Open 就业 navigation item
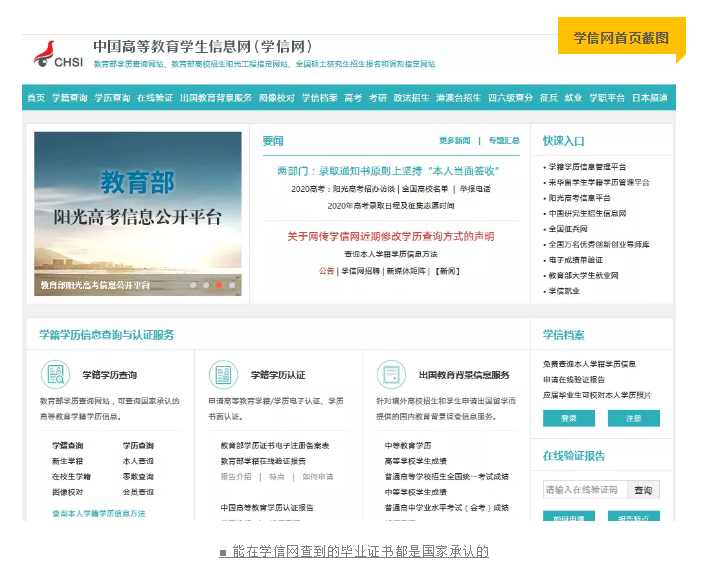This screenshot has height=577, width=706. click(574, 98)
